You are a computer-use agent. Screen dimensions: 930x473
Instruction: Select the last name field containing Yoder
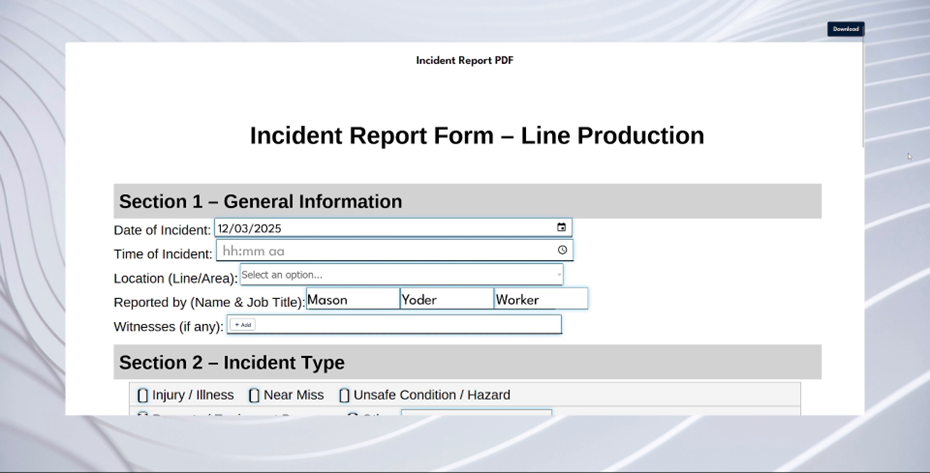446,299
